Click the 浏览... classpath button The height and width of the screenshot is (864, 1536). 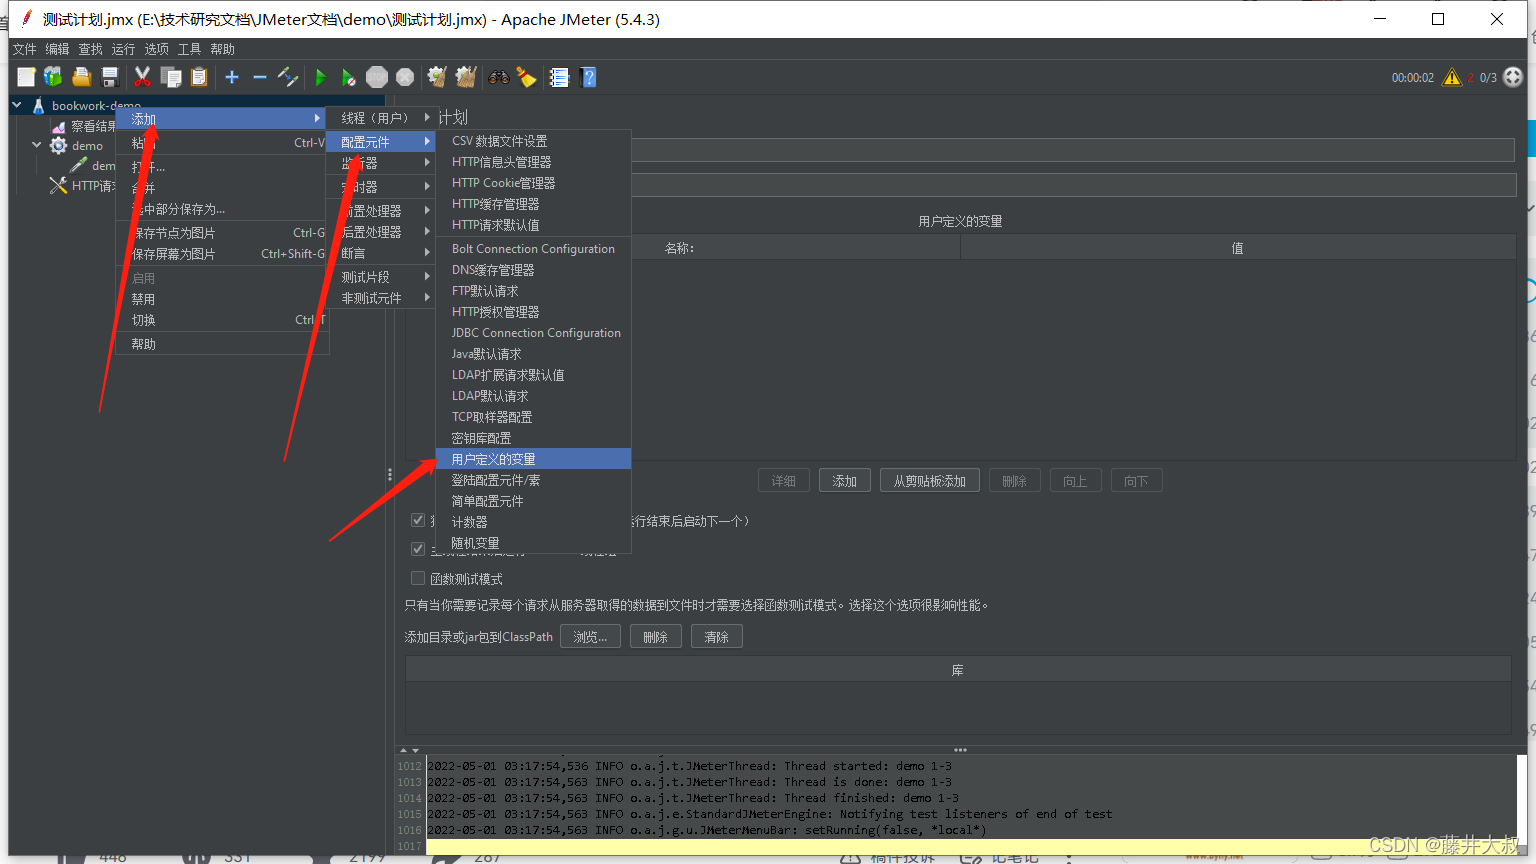[590, 637]
